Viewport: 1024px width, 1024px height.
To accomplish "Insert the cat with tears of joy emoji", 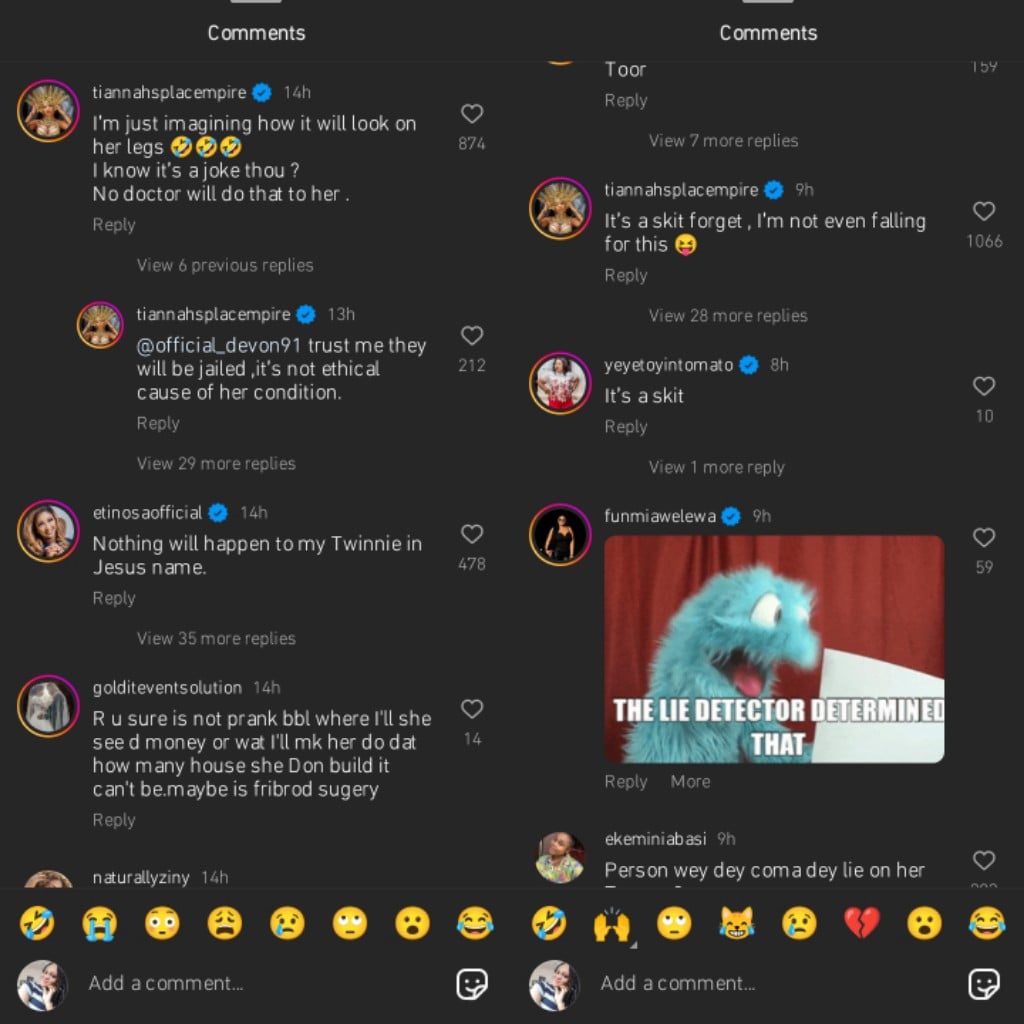I will point(737,923).
